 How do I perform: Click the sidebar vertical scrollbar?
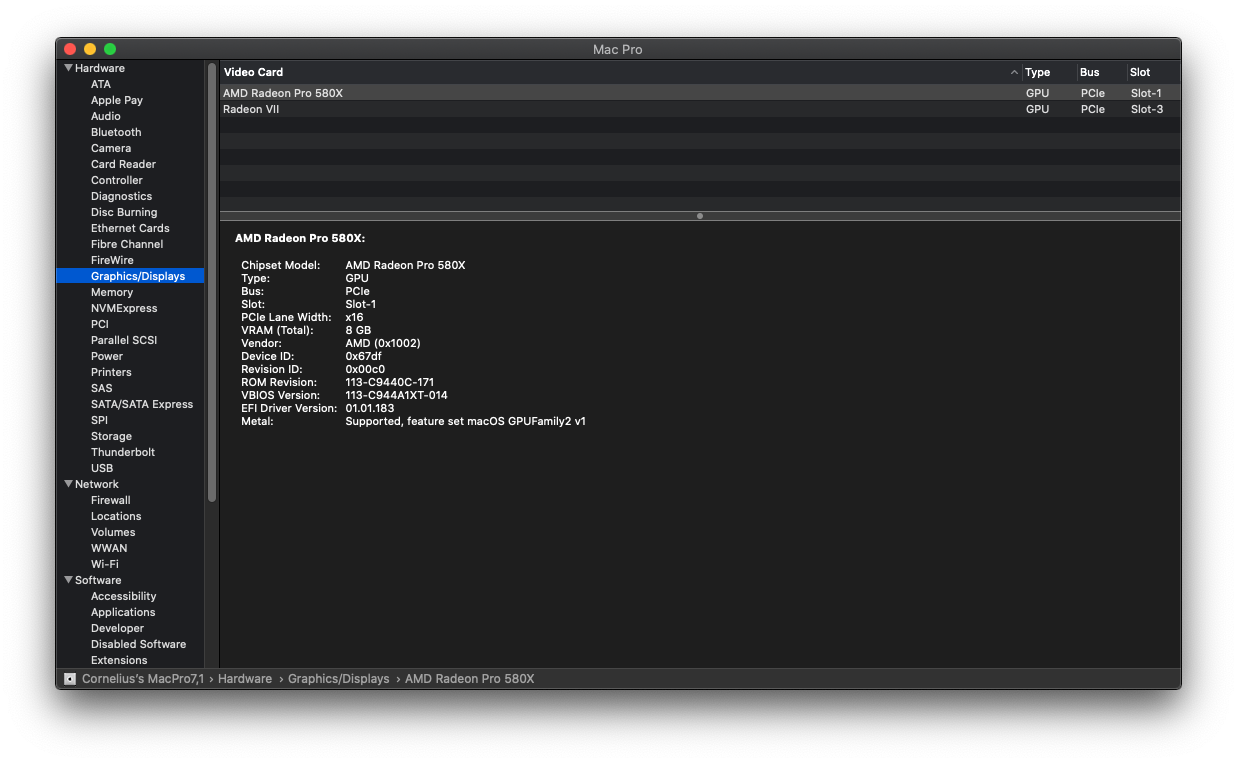pyautogui.click(x=212, y=282)
